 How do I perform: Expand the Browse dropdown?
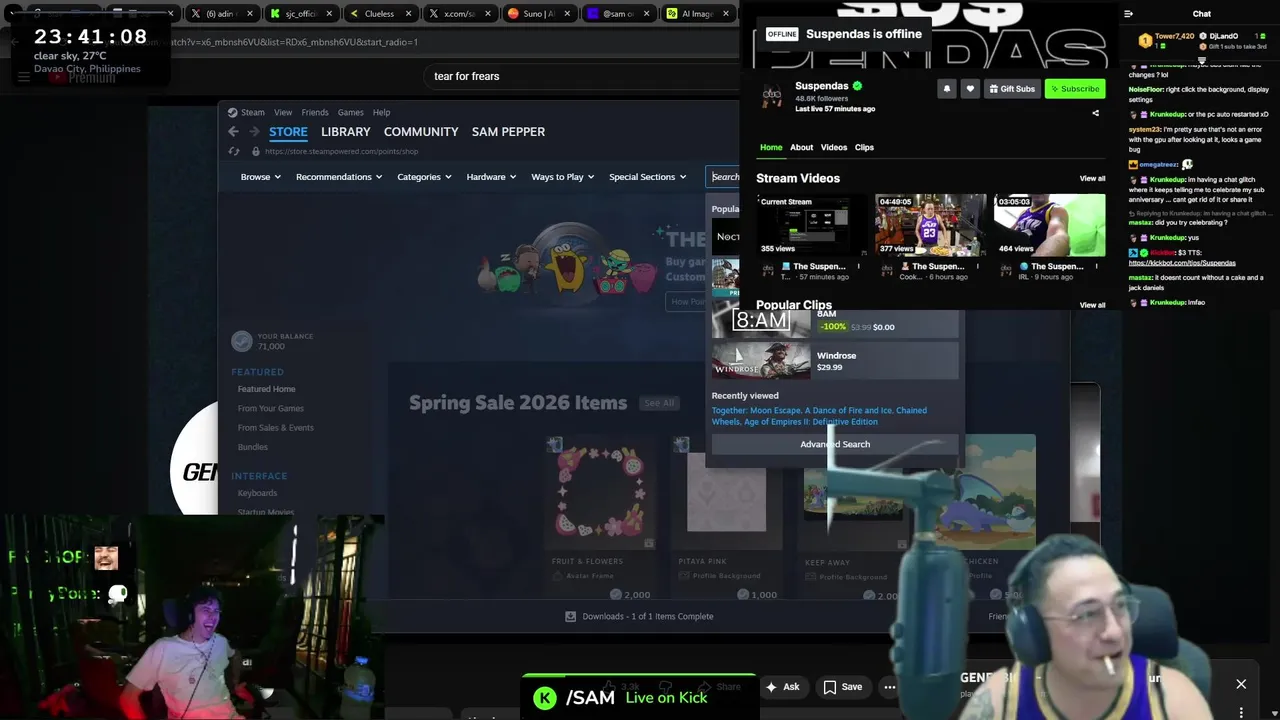click(261, 177)
